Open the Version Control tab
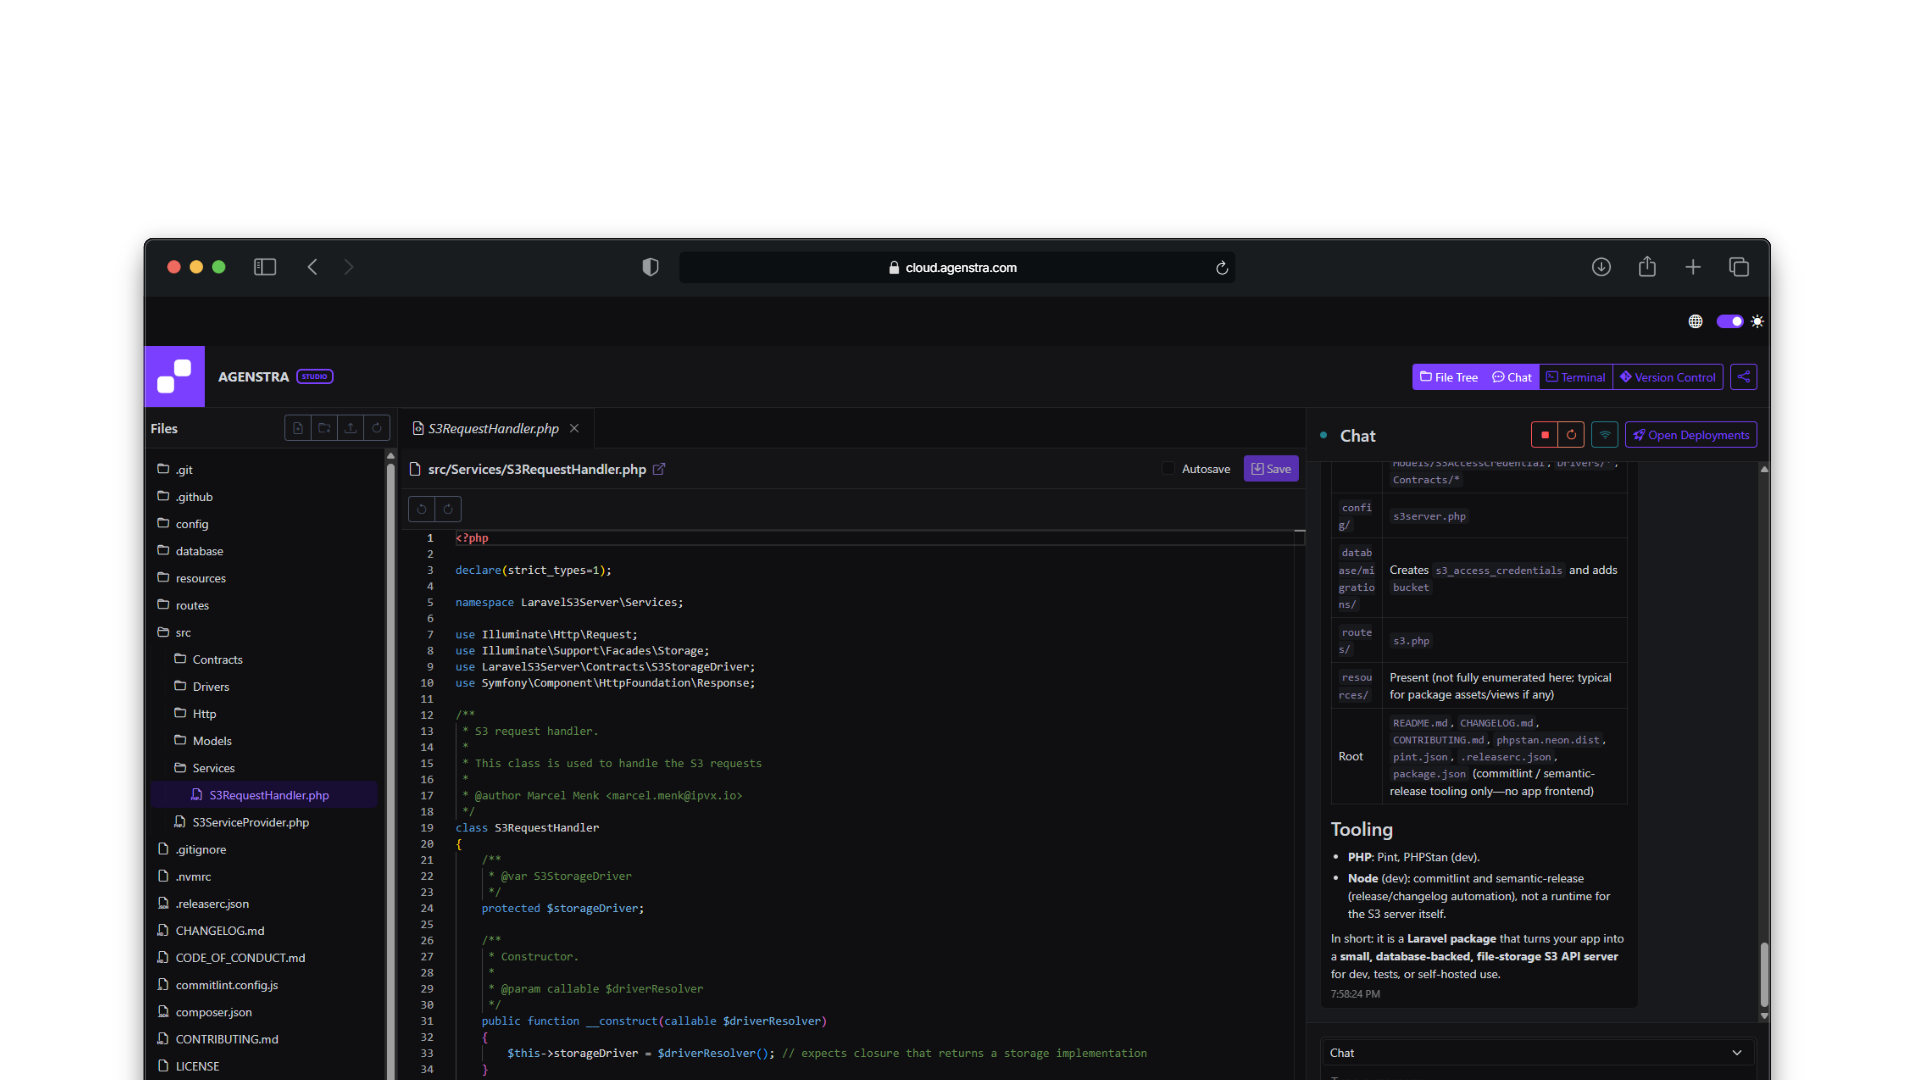 click(x=1667, y=377)
